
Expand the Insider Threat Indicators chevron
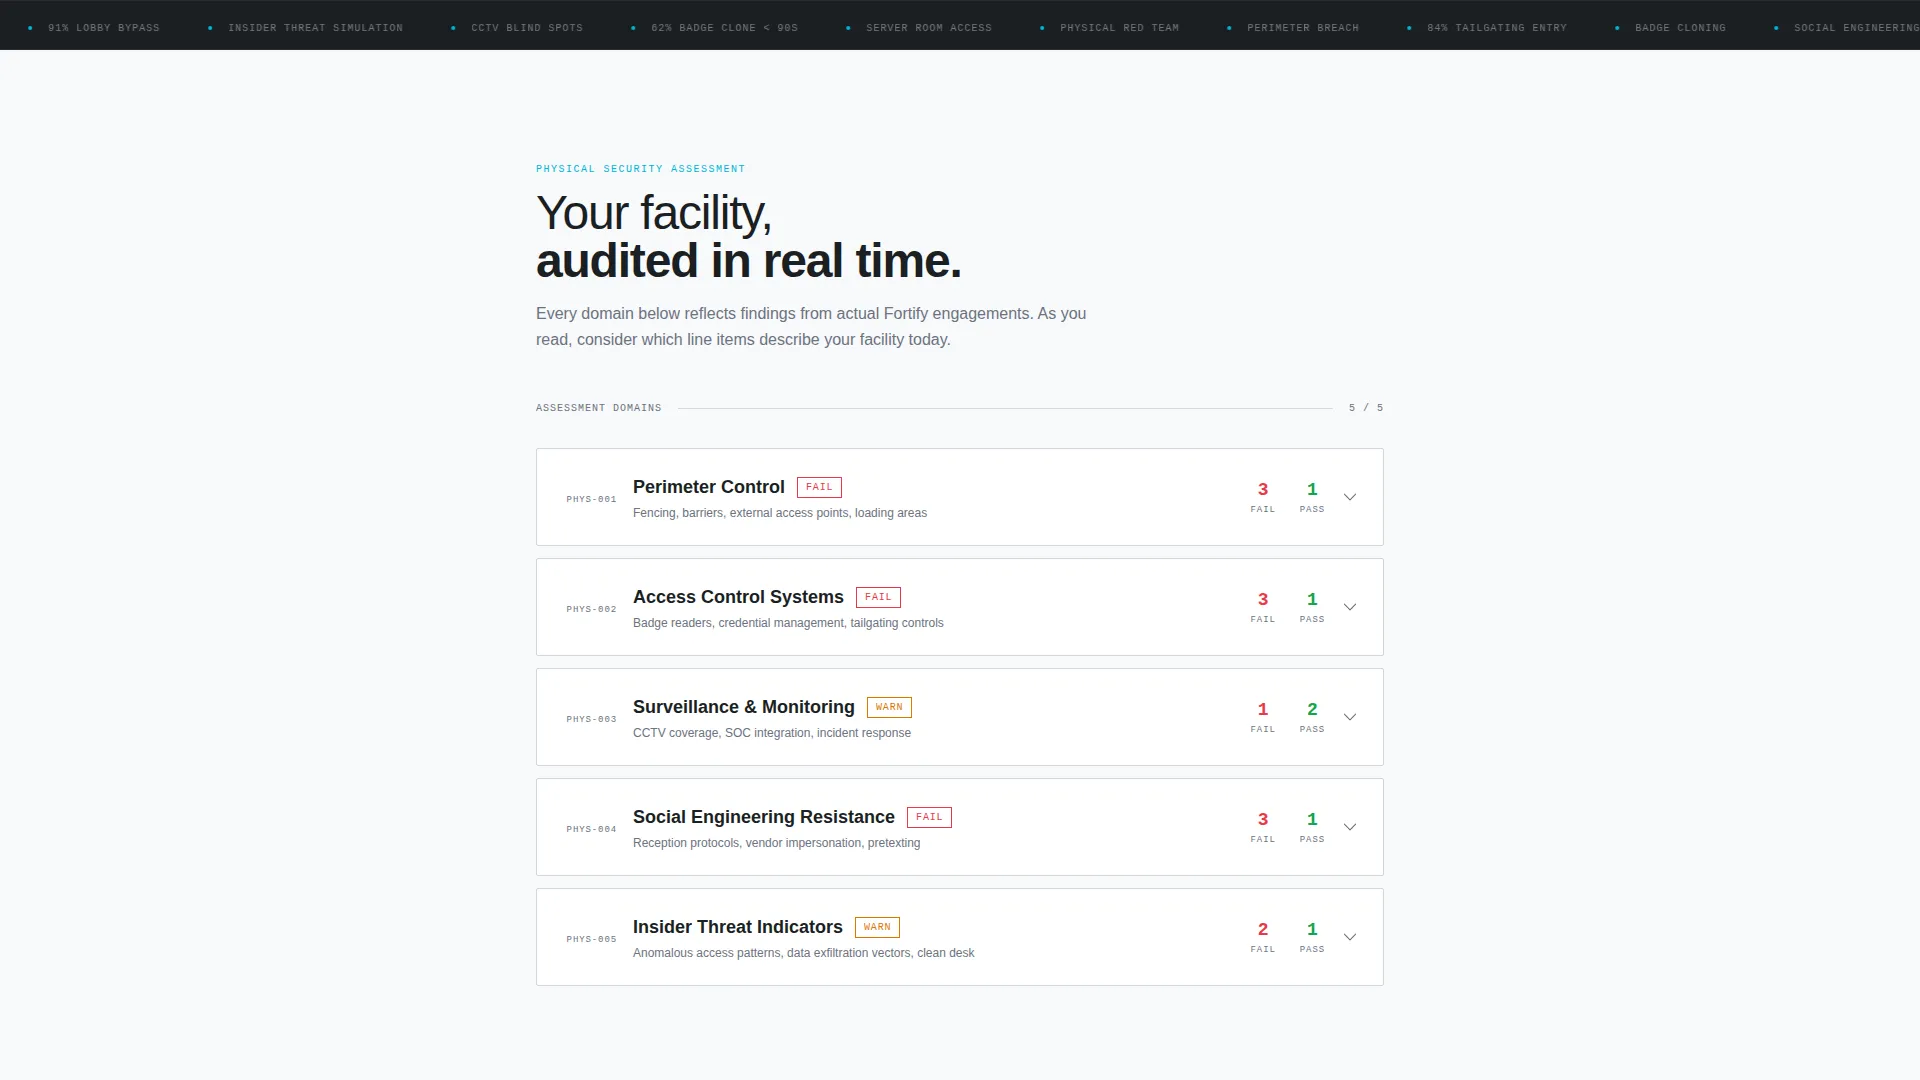tap(1350, 937)
